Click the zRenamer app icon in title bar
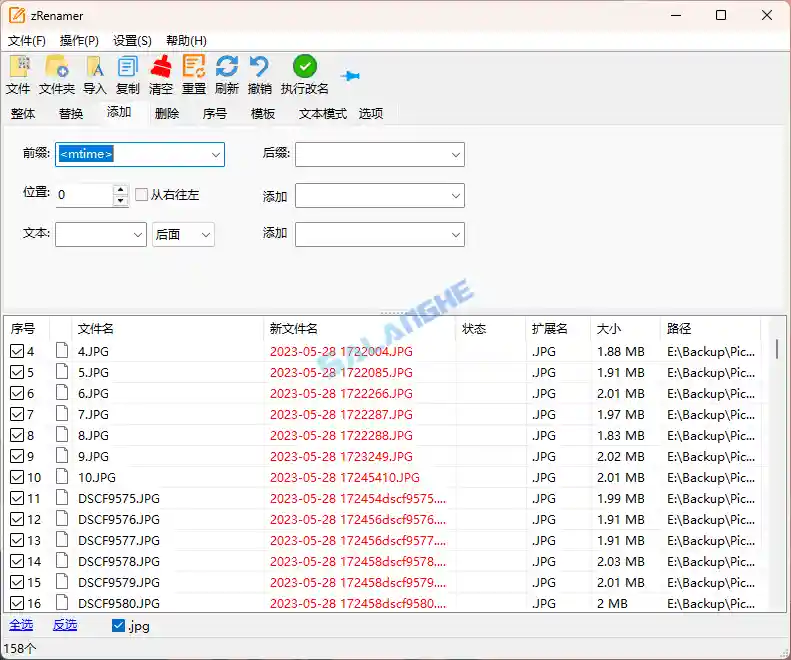This screenshot has width=791, height=660. point(17,15)
